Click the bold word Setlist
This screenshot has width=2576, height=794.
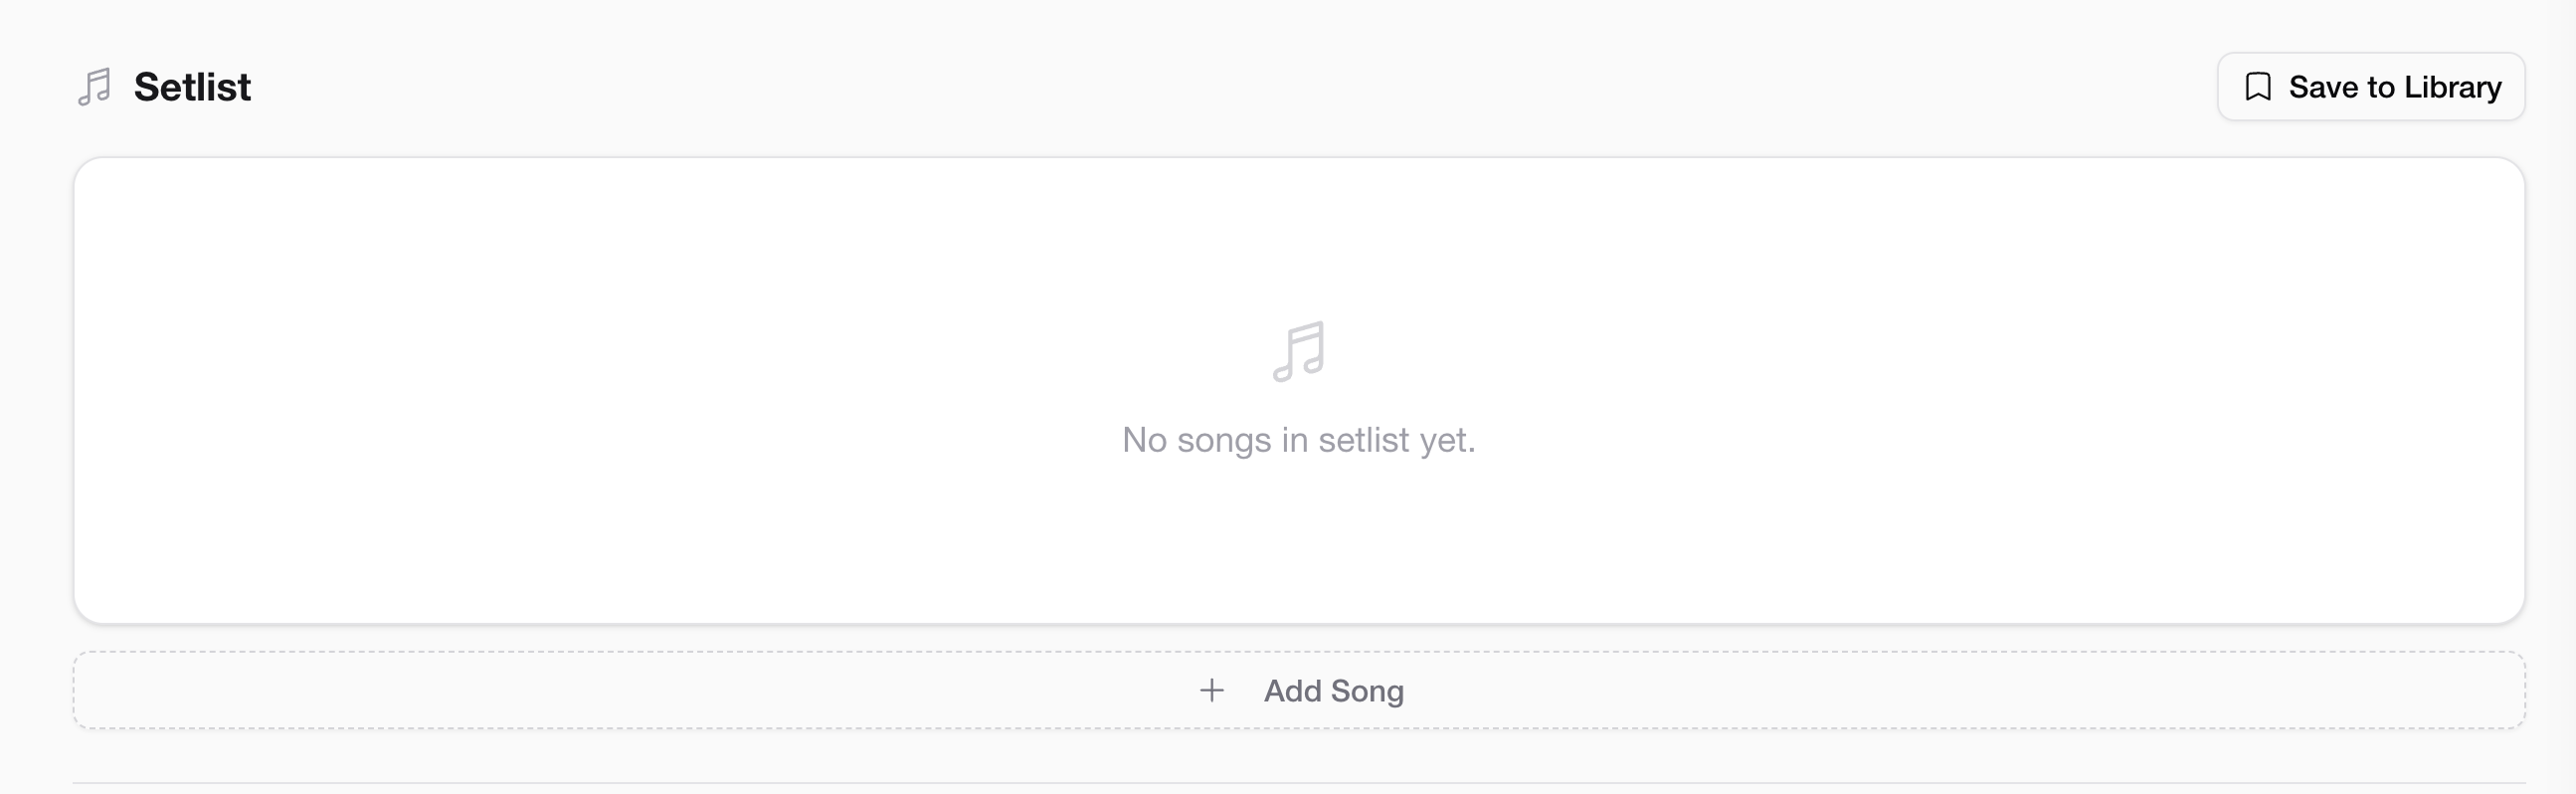point(192,87)
